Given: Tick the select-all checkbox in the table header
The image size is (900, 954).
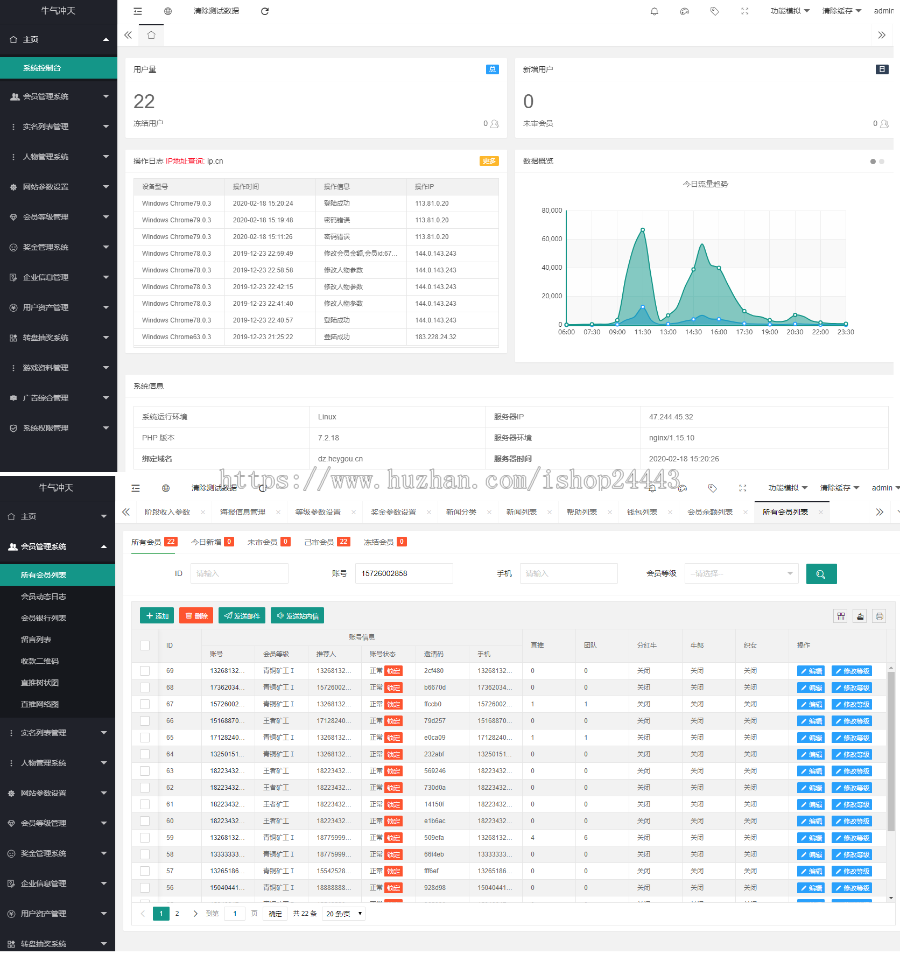Looking at the screenshot, I should (x=145, y=645).
